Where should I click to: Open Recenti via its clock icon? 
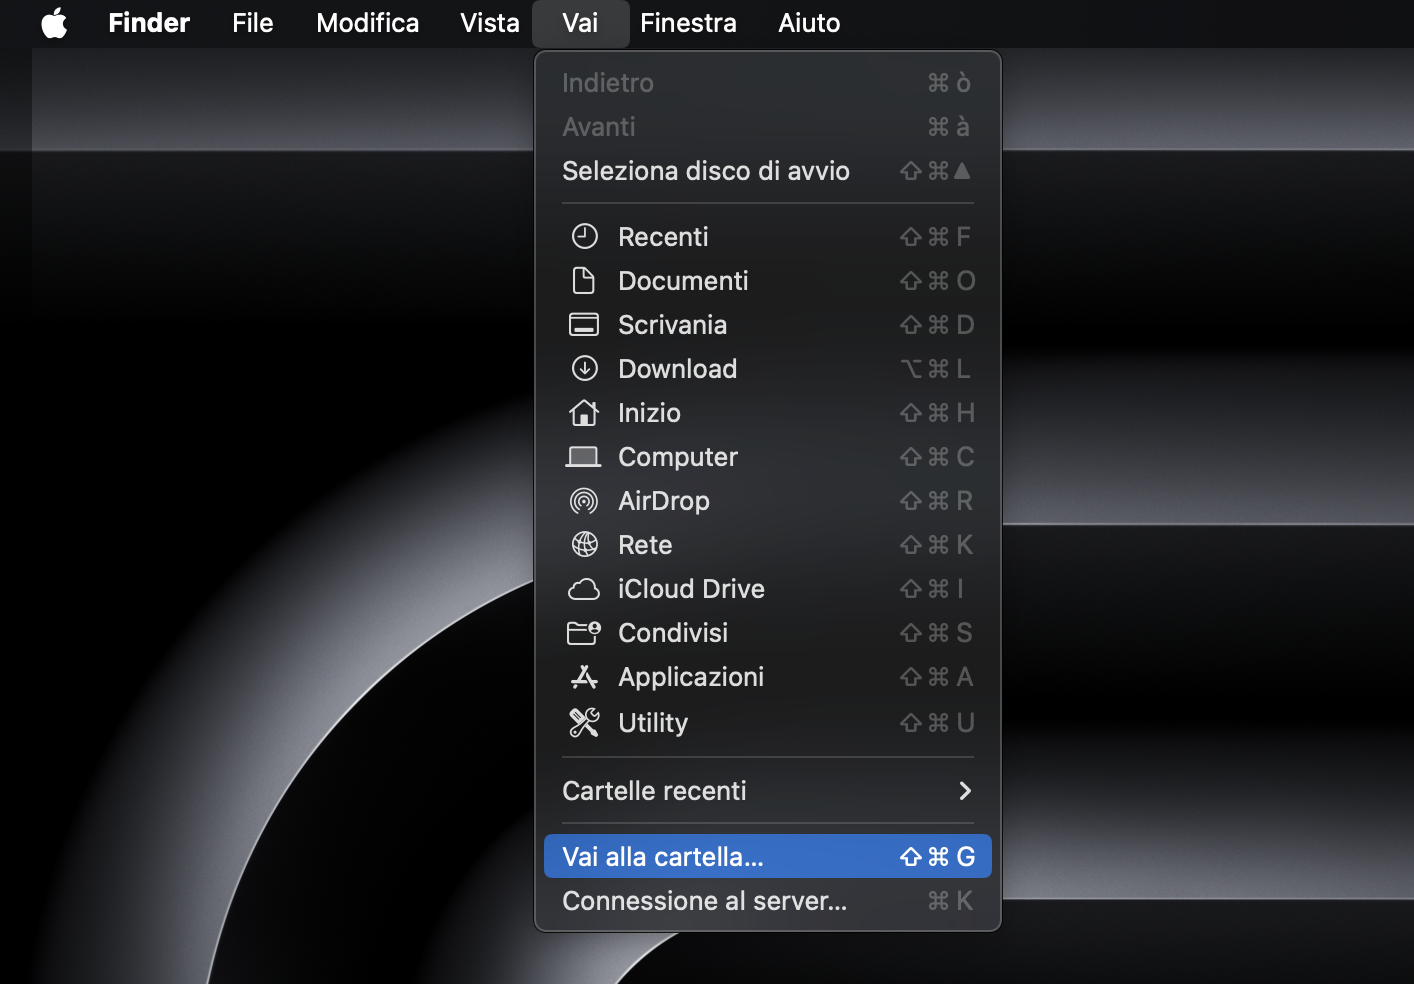[585, 236]
